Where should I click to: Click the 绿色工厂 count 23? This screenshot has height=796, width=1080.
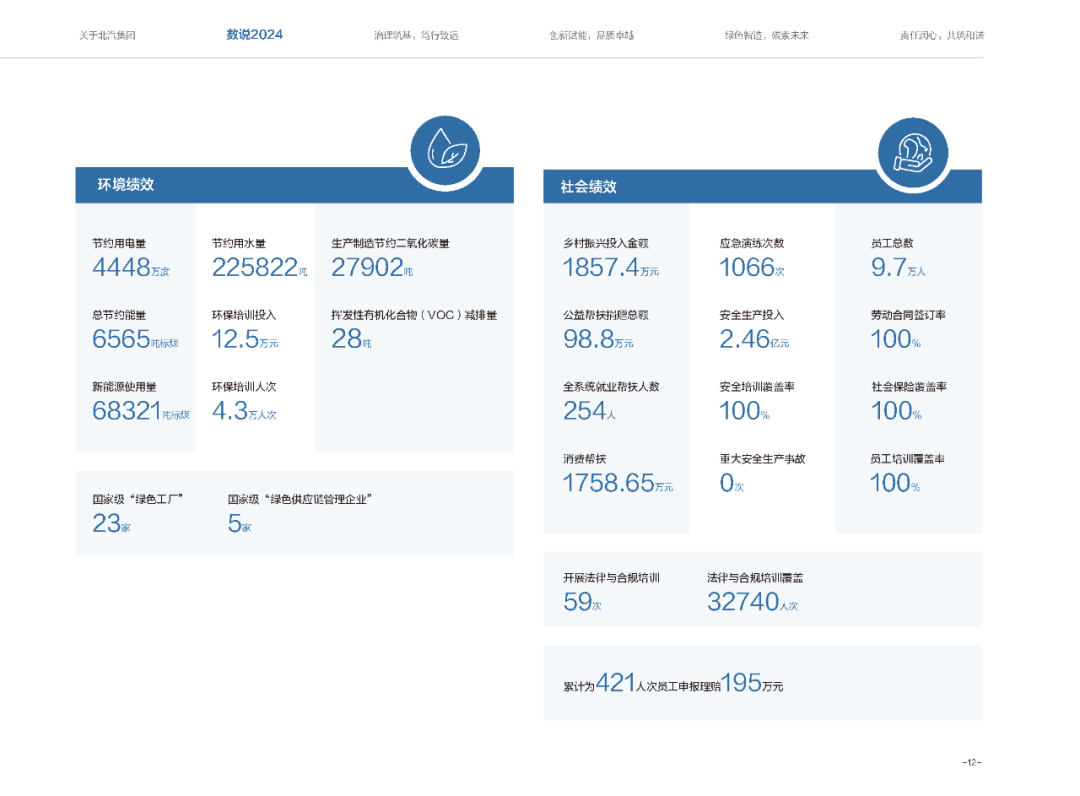(107, 524)
